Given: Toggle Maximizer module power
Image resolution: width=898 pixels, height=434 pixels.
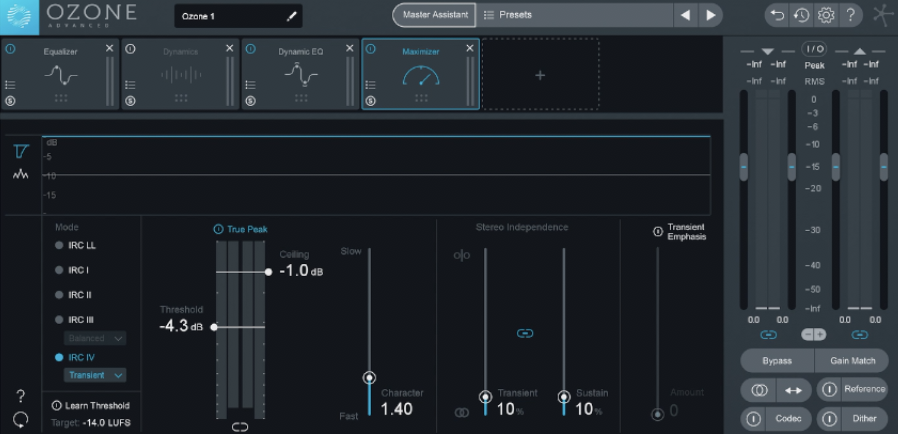Looking at the screenshot, I should [x=371, y=49].
